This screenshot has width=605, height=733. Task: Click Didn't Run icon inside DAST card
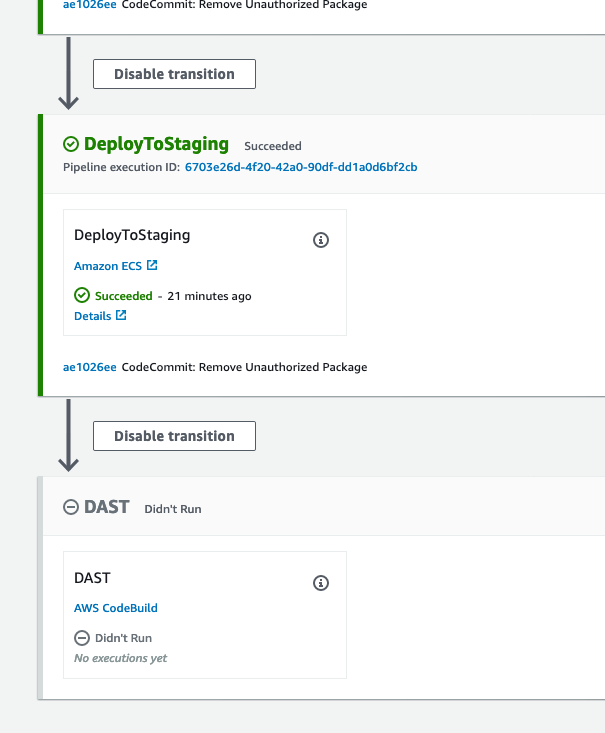point(82,638)
